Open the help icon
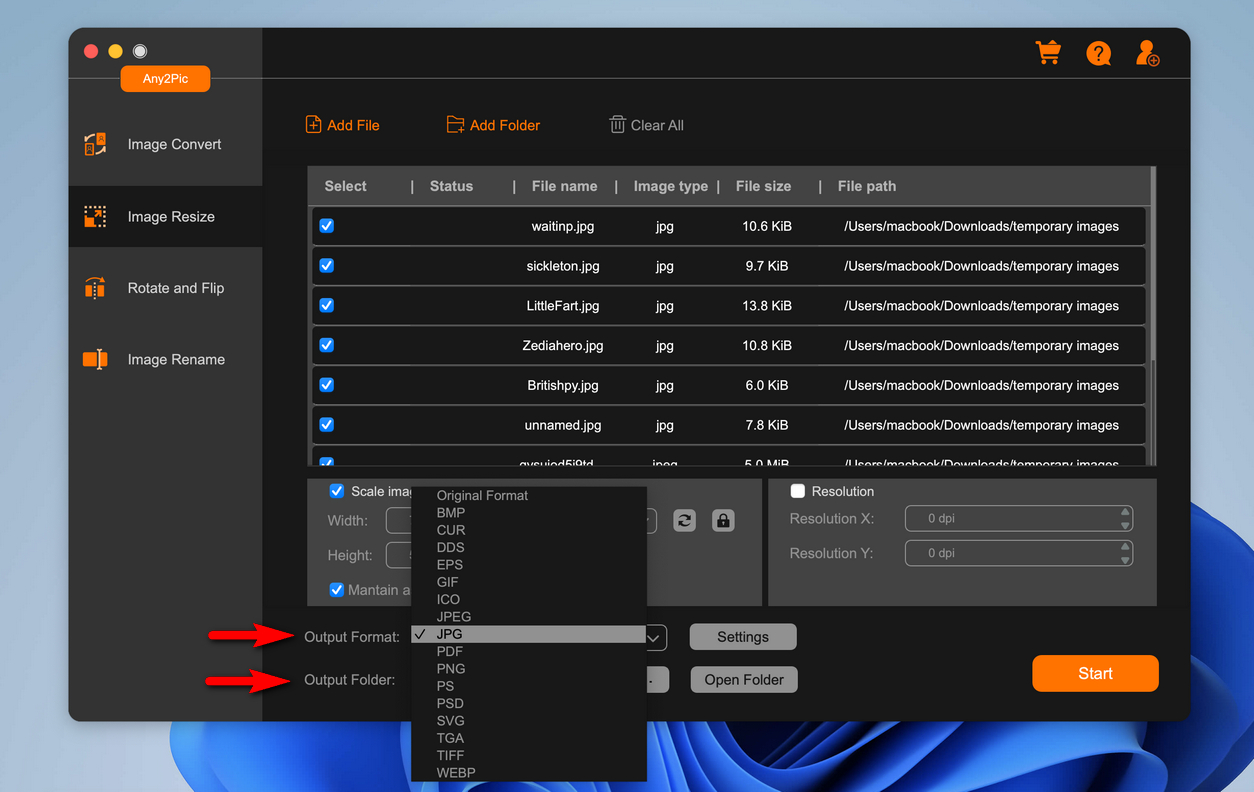Viewport: 1254px width, 792px height. click(1099, 53)
